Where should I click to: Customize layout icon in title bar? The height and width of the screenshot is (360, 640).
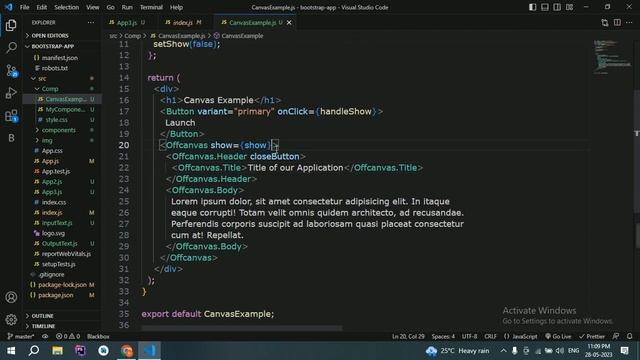[x=569, y=7]
